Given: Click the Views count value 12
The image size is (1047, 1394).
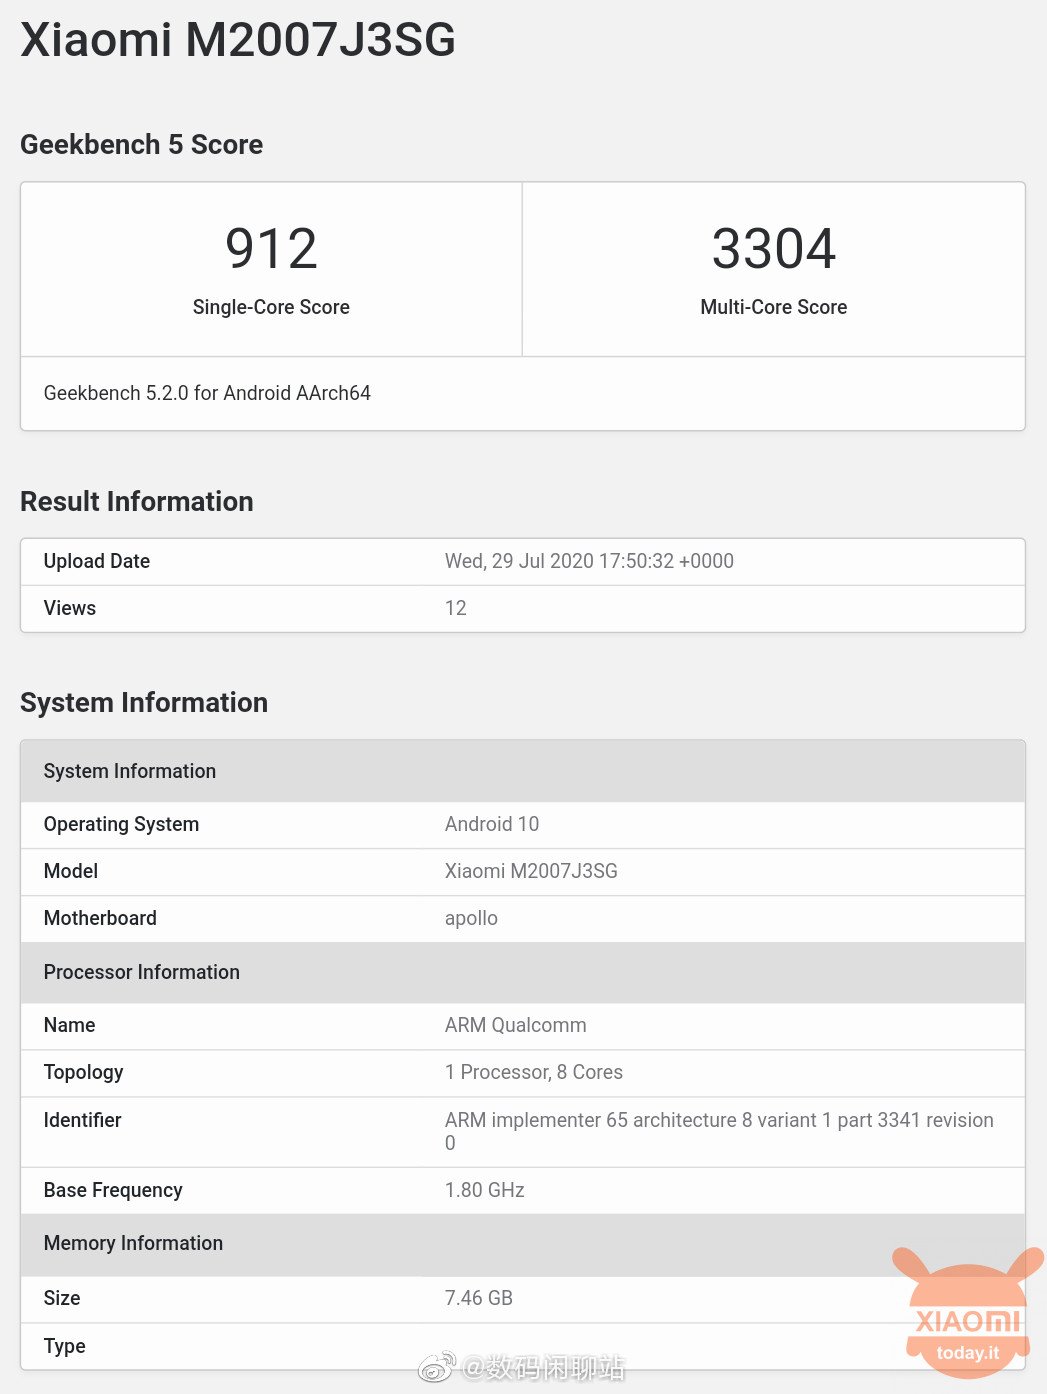Looking at the screenshot, I should click(x=456, y=608).
